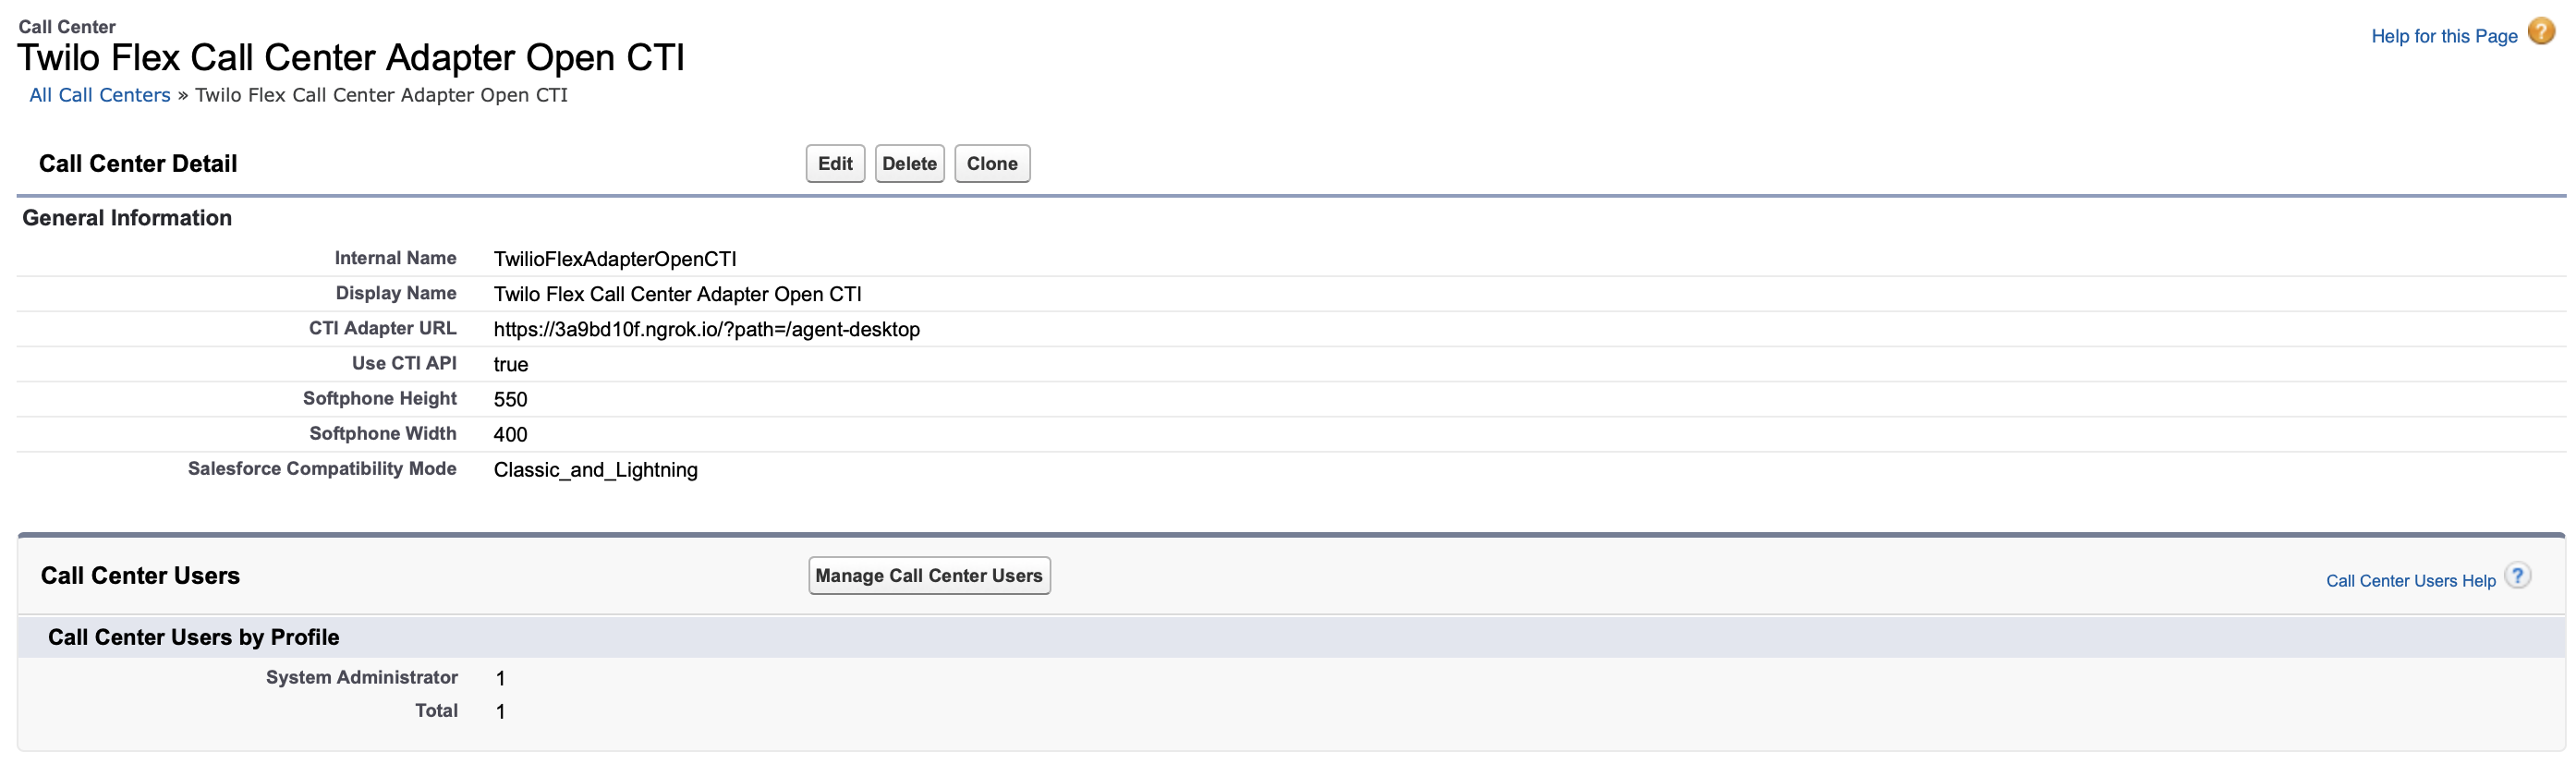Go back to All Call Centers
This screenshot has height=776, width=2576.
(x=100, y=95)
